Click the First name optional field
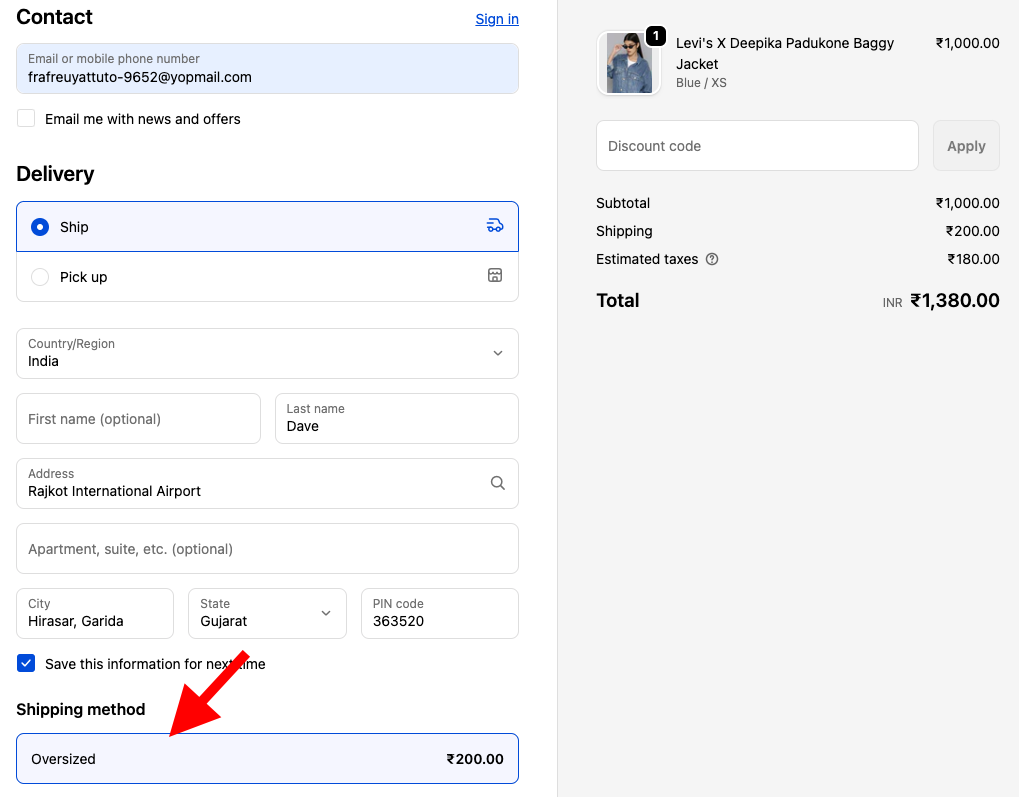 (x=138, y=419)
